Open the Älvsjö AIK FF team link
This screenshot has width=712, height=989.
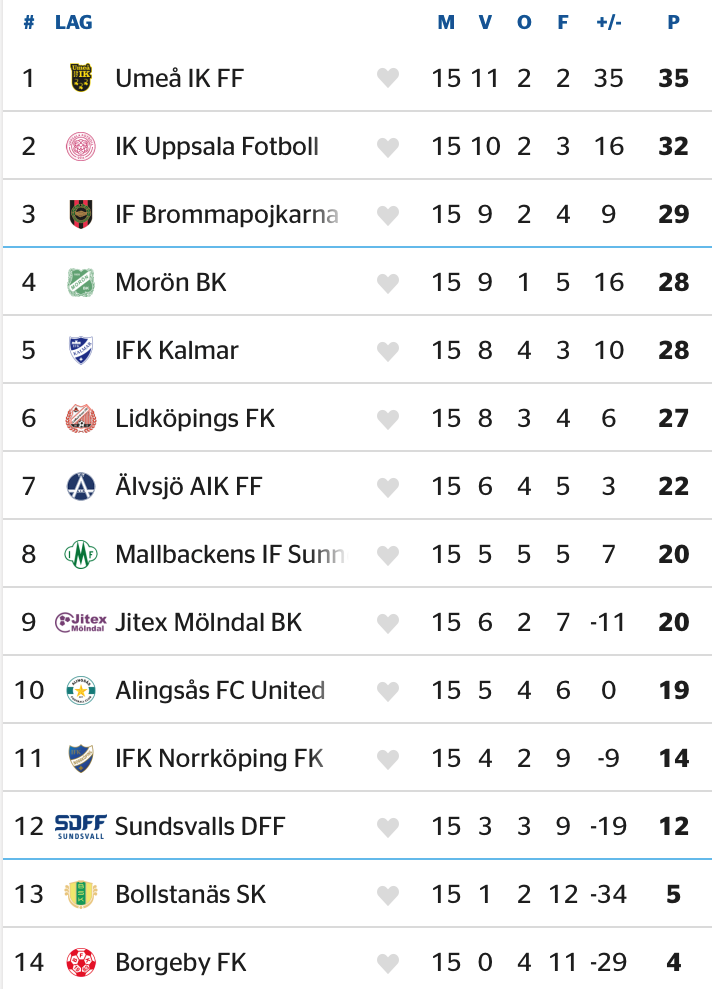point(189,486)
